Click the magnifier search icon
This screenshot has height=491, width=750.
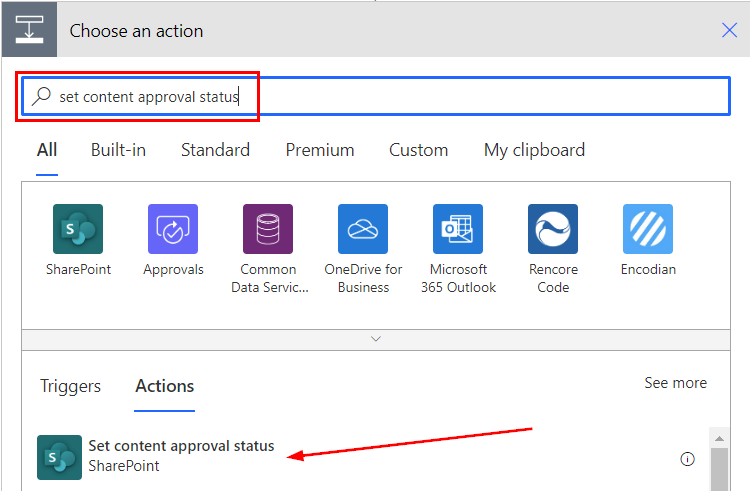coord(41,96)
